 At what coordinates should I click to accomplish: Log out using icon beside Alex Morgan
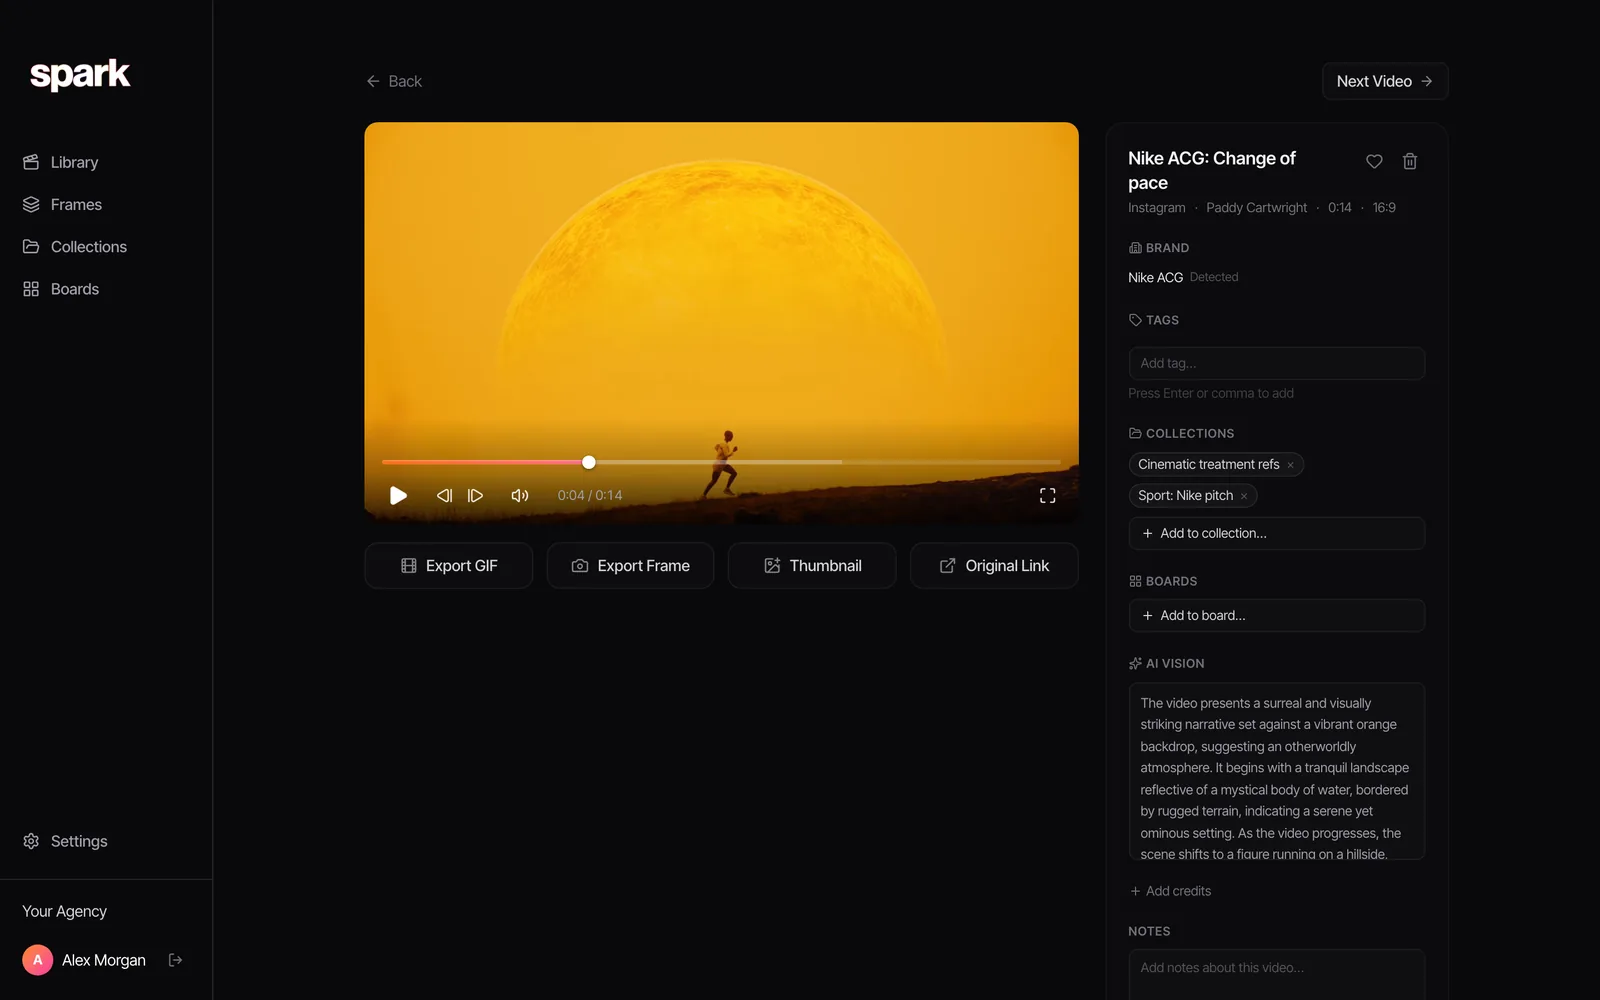pyautogui.click(x=176, y=960)
